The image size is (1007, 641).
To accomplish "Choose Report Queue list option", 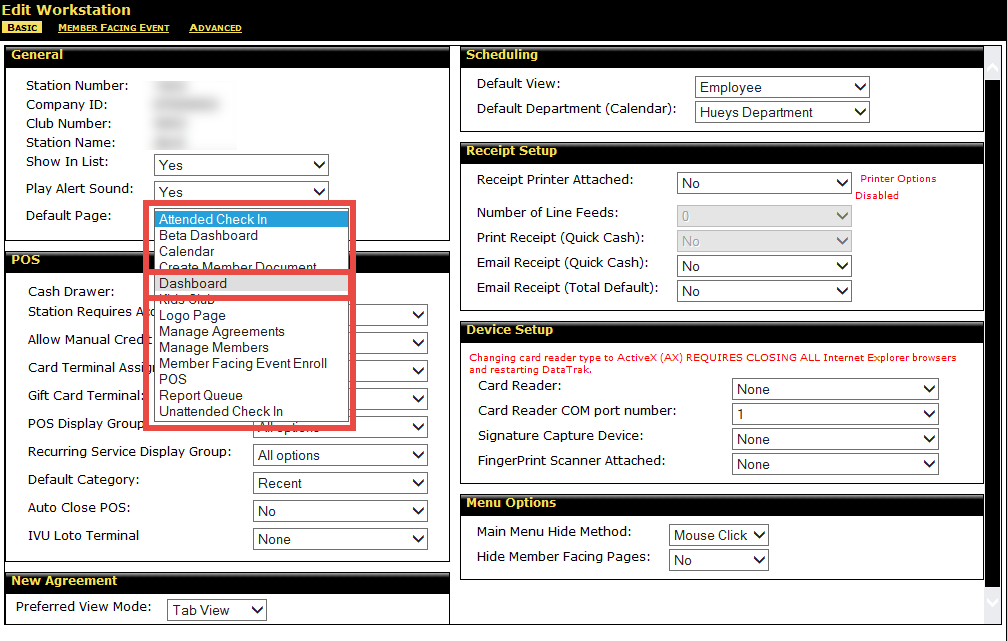I will [x=200, y=396].
